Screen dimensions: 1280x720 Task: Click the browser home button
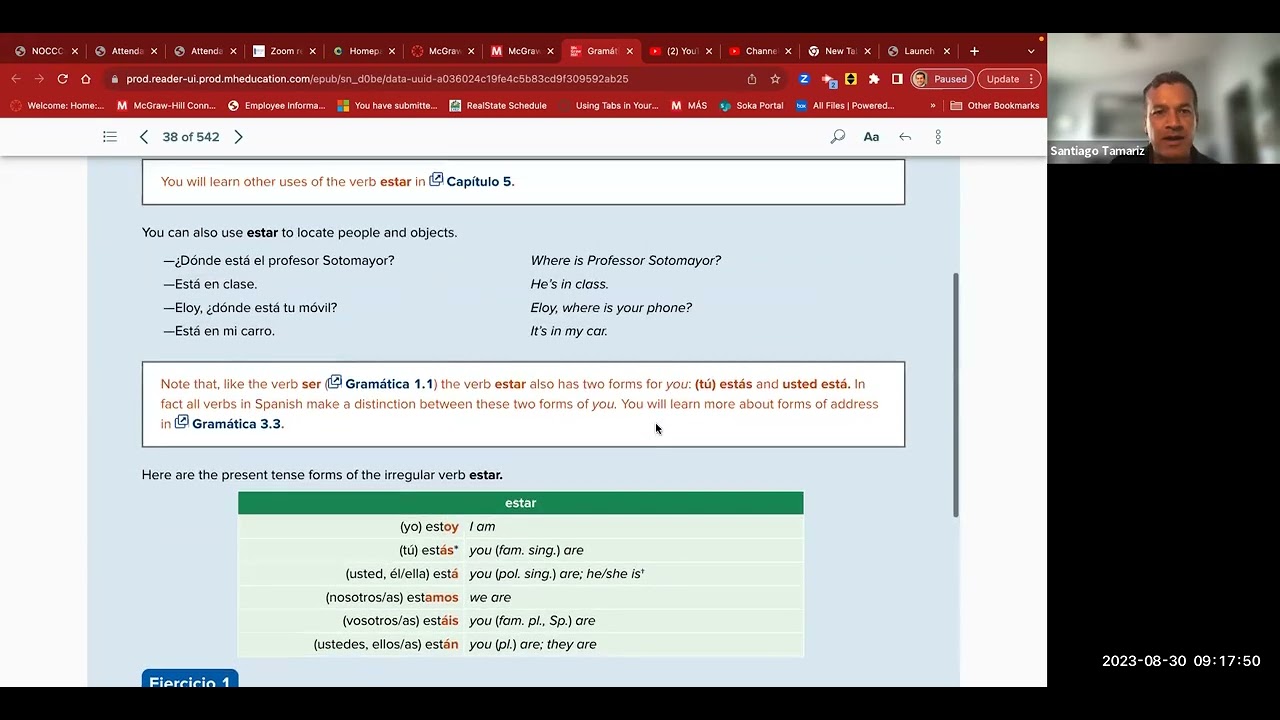click(86, 79)
